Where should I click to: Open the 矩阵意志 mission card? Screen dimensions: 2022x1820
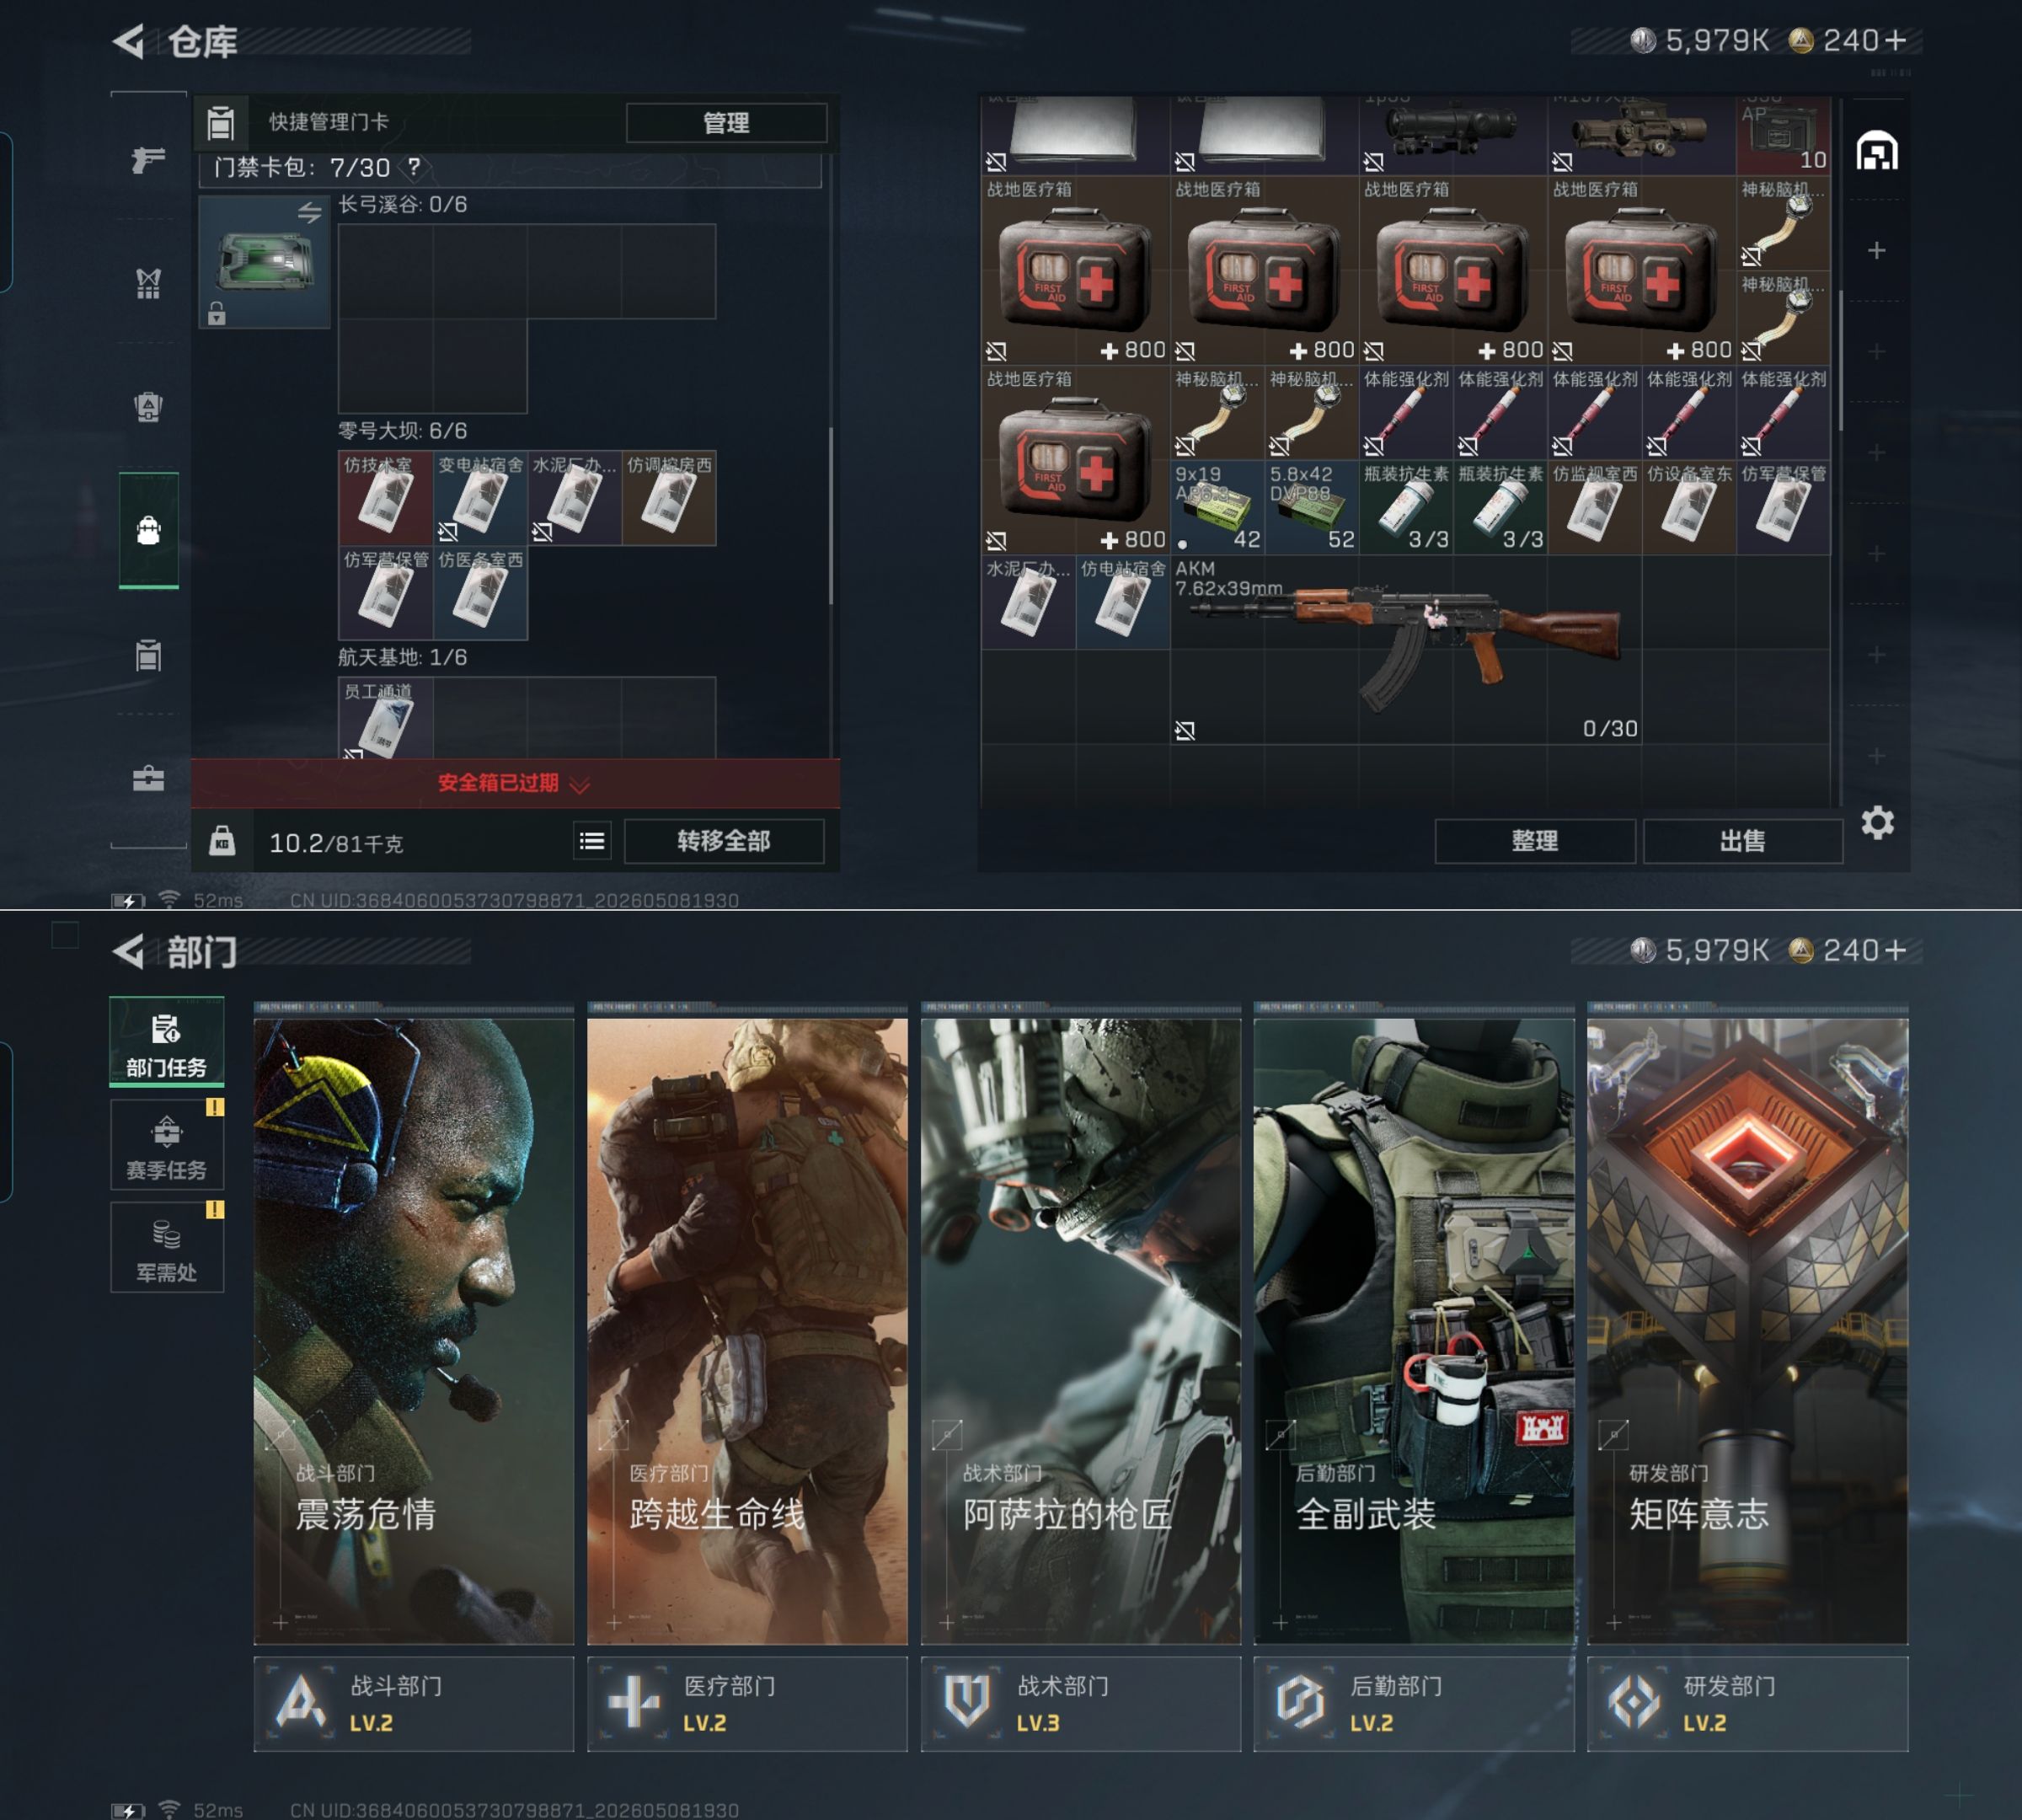click(1748, 1331)
